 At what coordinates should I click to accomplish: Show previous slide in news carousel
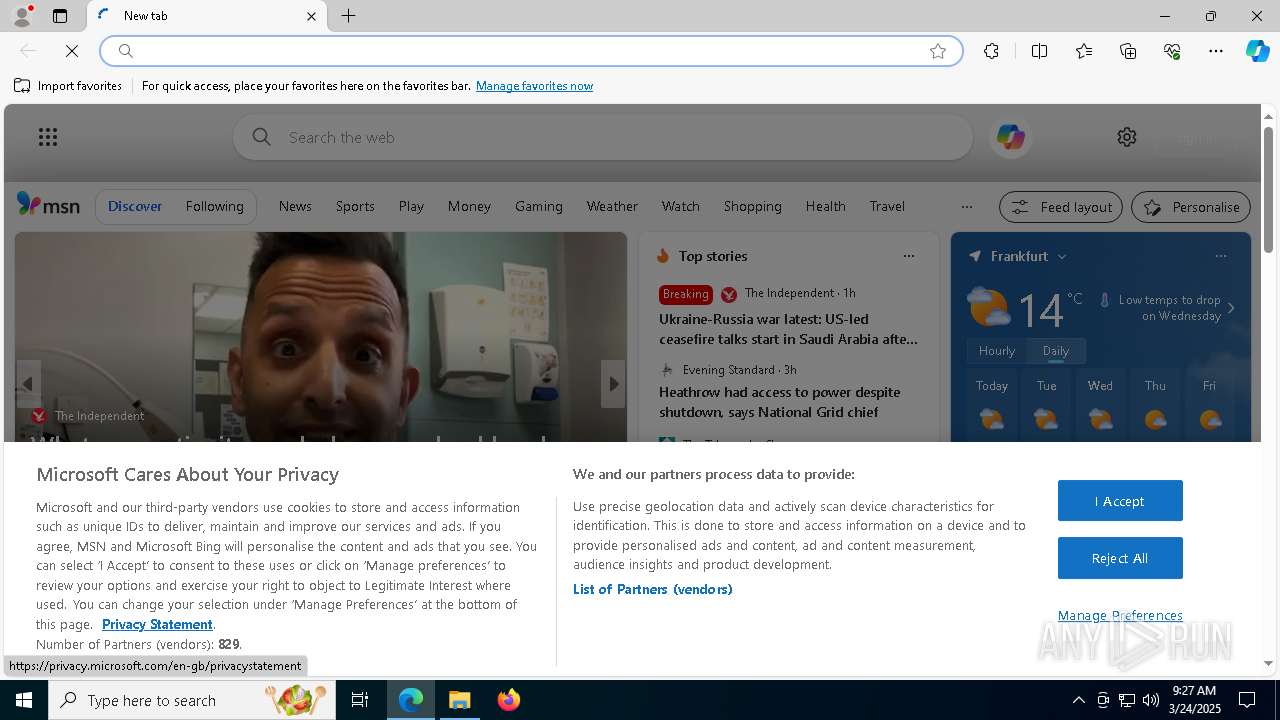[x=28, y=384]
